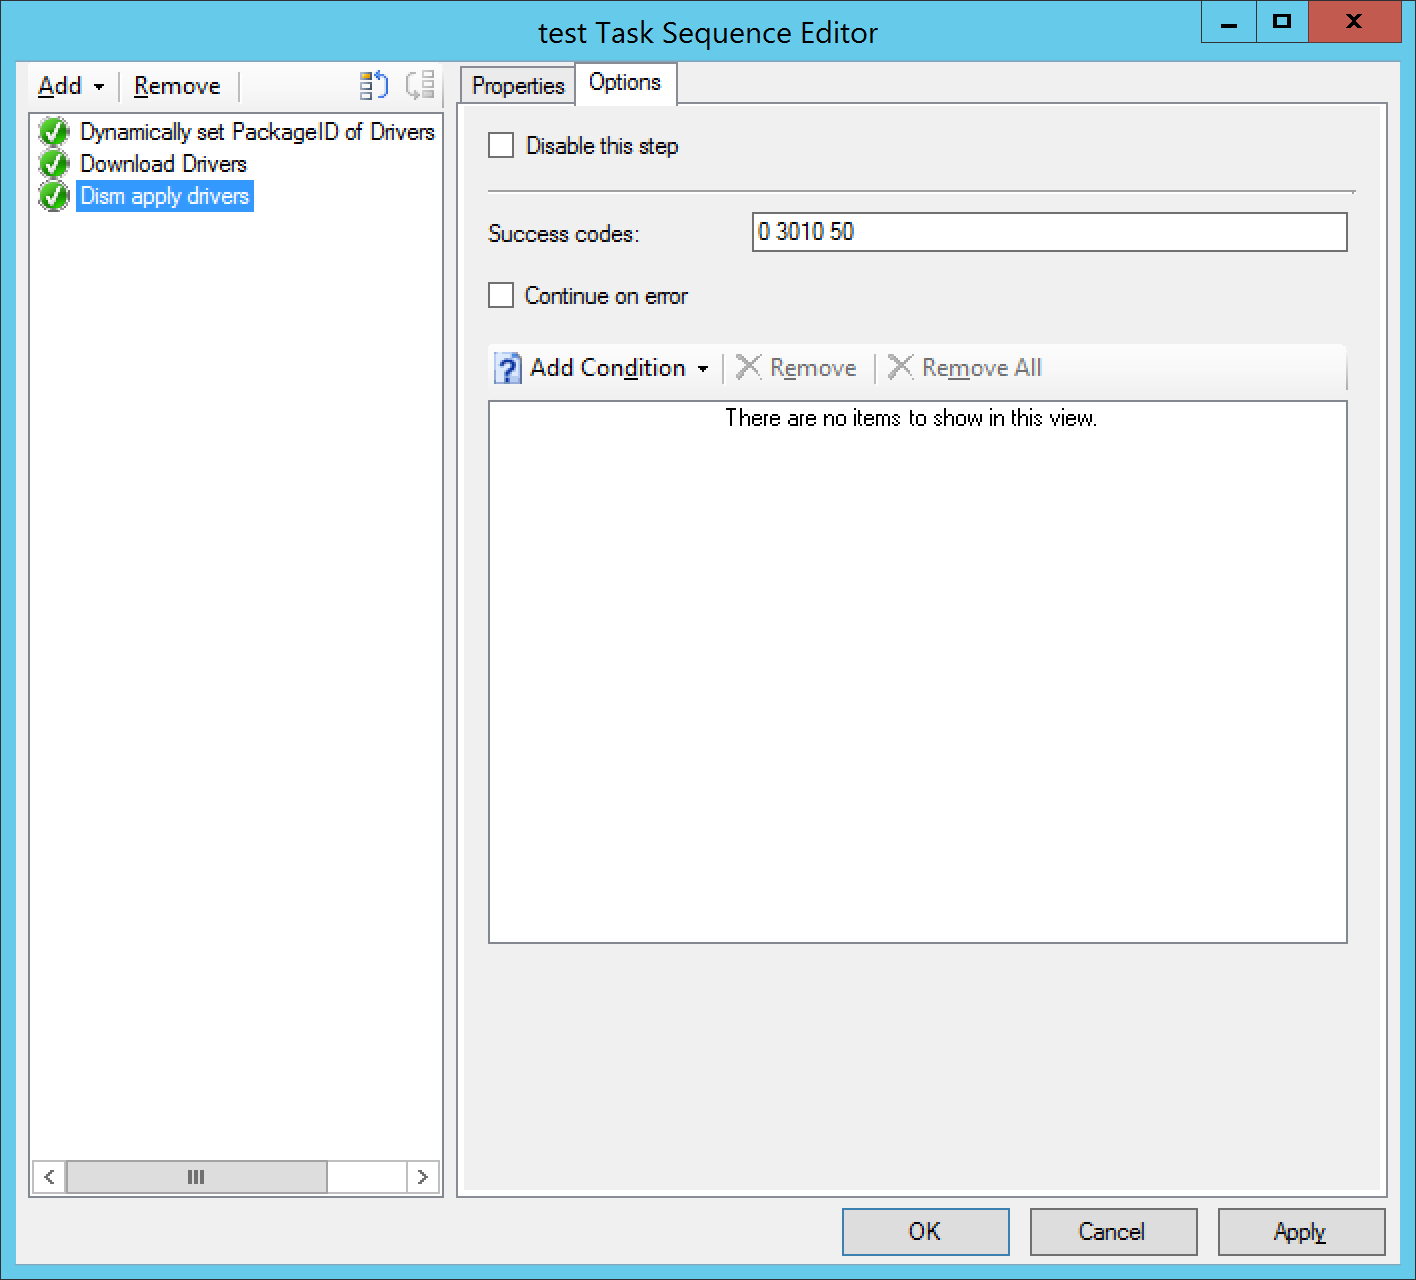Expand the Add Condition dropdown arrow
Screen dimensions: 1416x1280
click(x=703, y=369)
